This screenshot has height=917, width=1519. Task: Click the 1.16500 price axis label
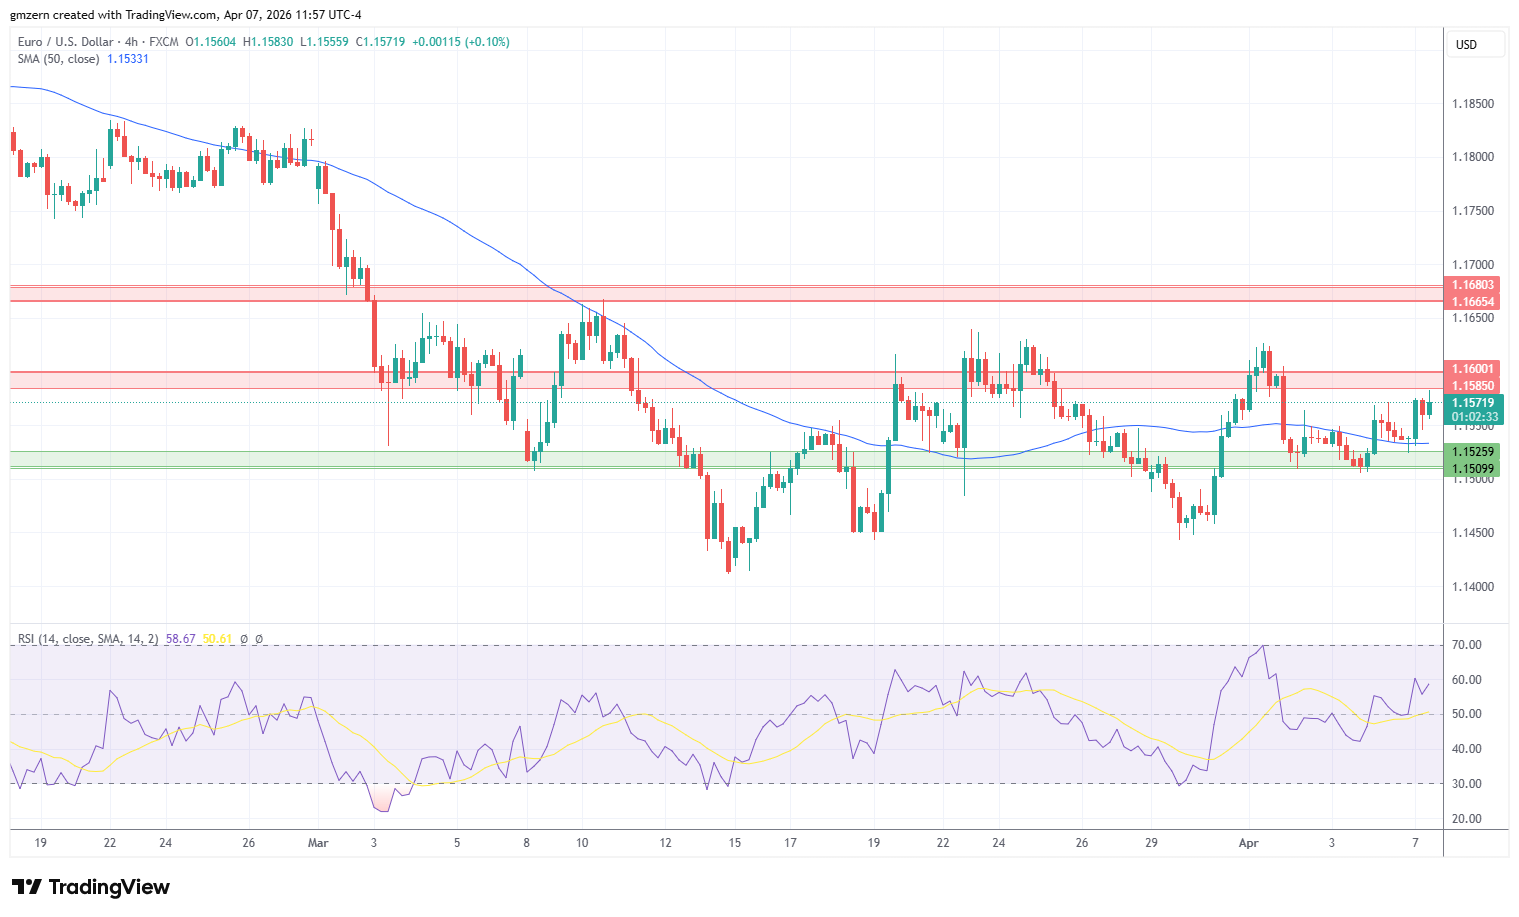coord(1473,318)
